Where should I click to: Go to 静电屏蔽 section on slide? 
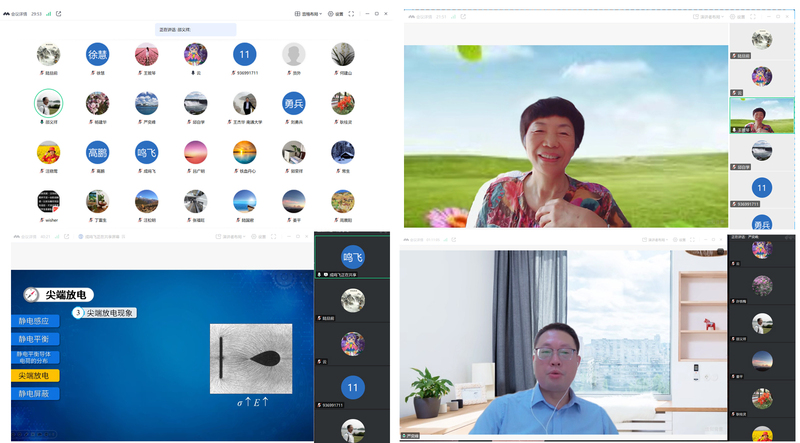pyautogui.click(x=35, y=393)
